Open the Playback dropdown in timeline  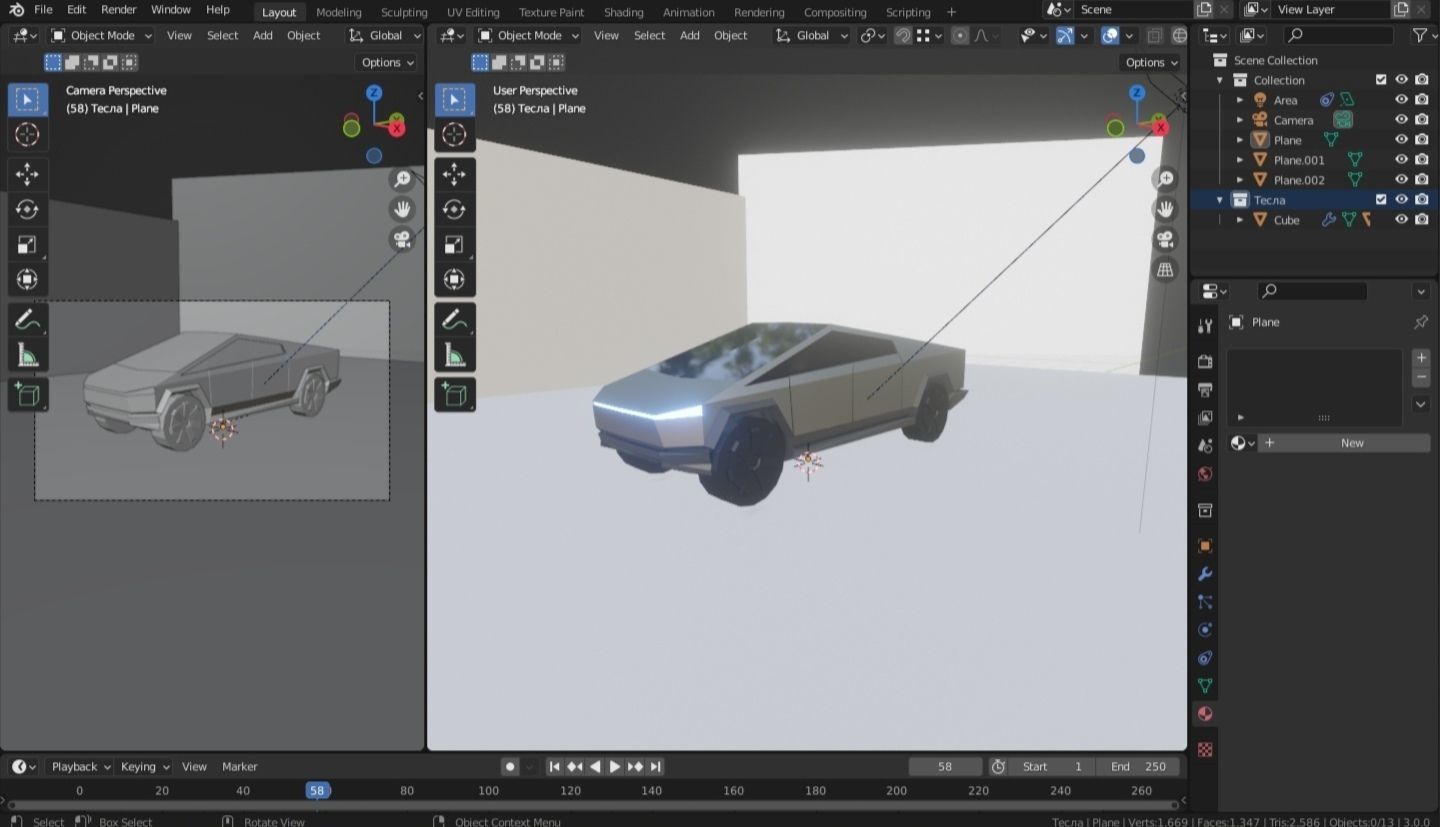pos(79,767)
